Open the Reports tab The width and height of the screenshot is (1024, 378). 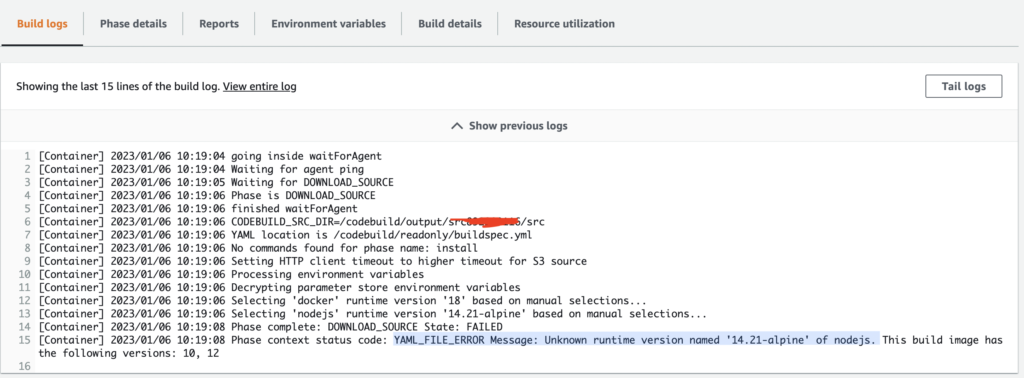point(219,24)
